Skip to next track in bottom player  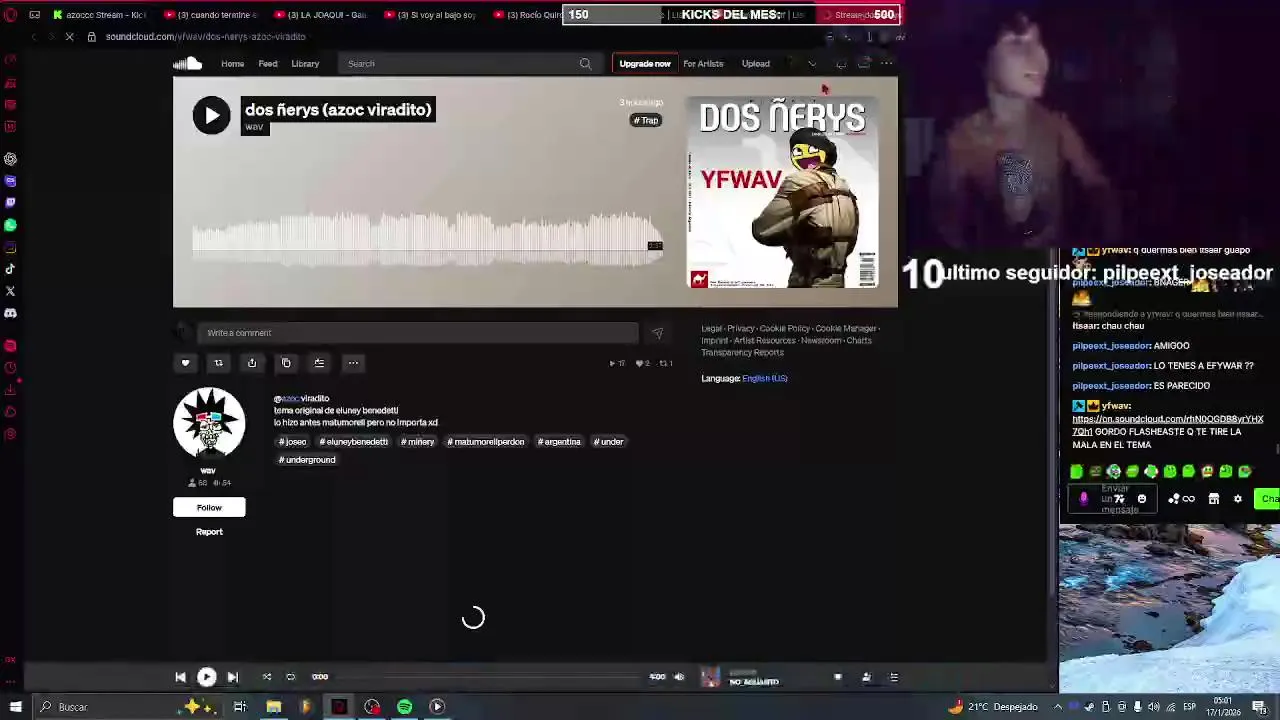tap(232, 677)
